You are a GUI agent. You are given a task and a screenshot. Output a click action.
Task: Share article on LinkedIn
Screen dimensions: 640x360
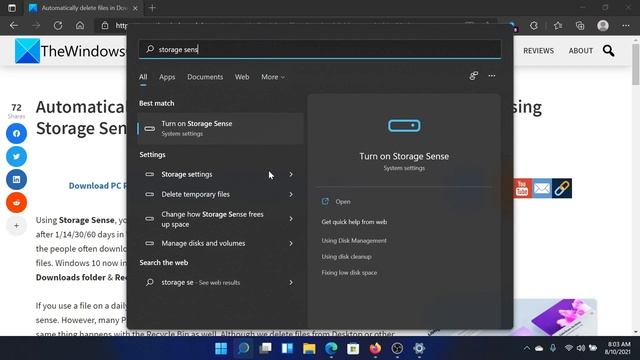click(x=16, y=180)
